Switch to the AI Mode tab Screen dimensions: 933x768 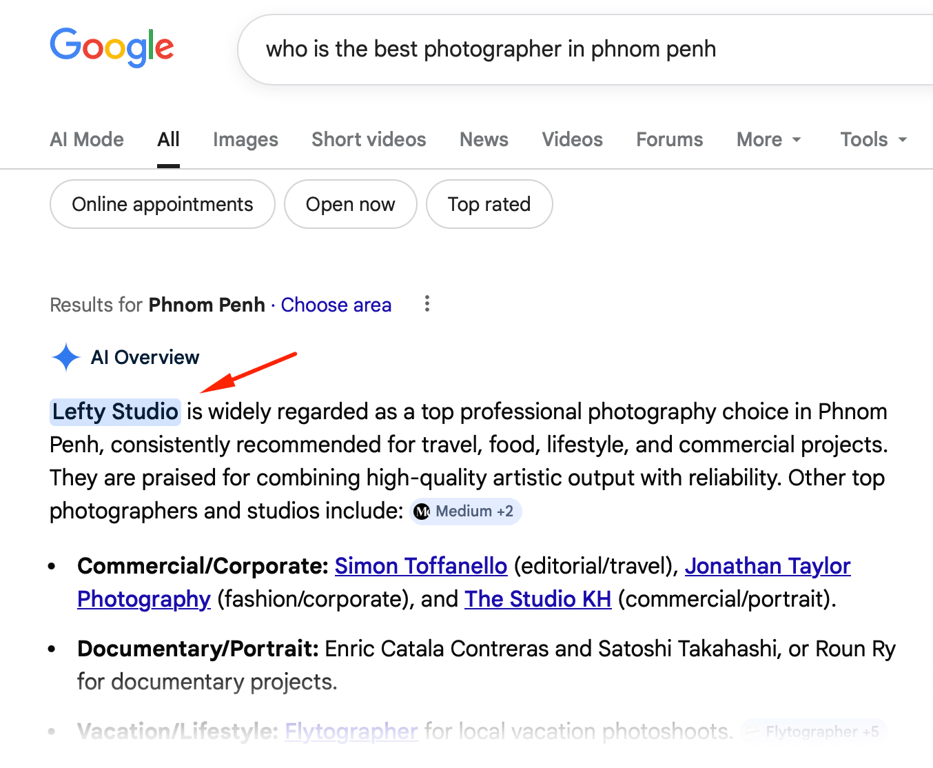(x=87, y=140)
